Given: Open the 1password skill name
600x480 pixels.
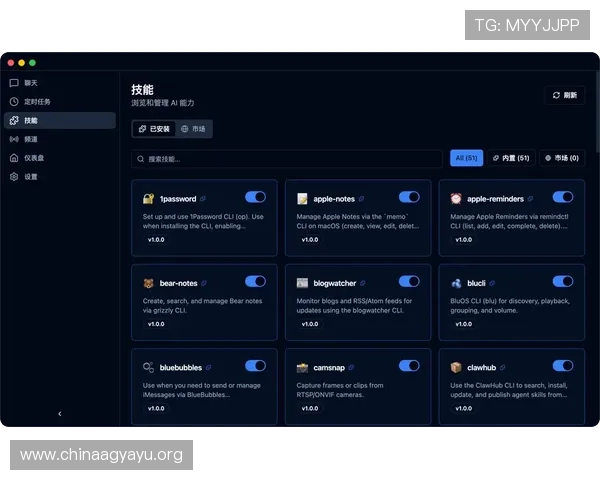Looking at the screenshot, I should coord(178,199).
